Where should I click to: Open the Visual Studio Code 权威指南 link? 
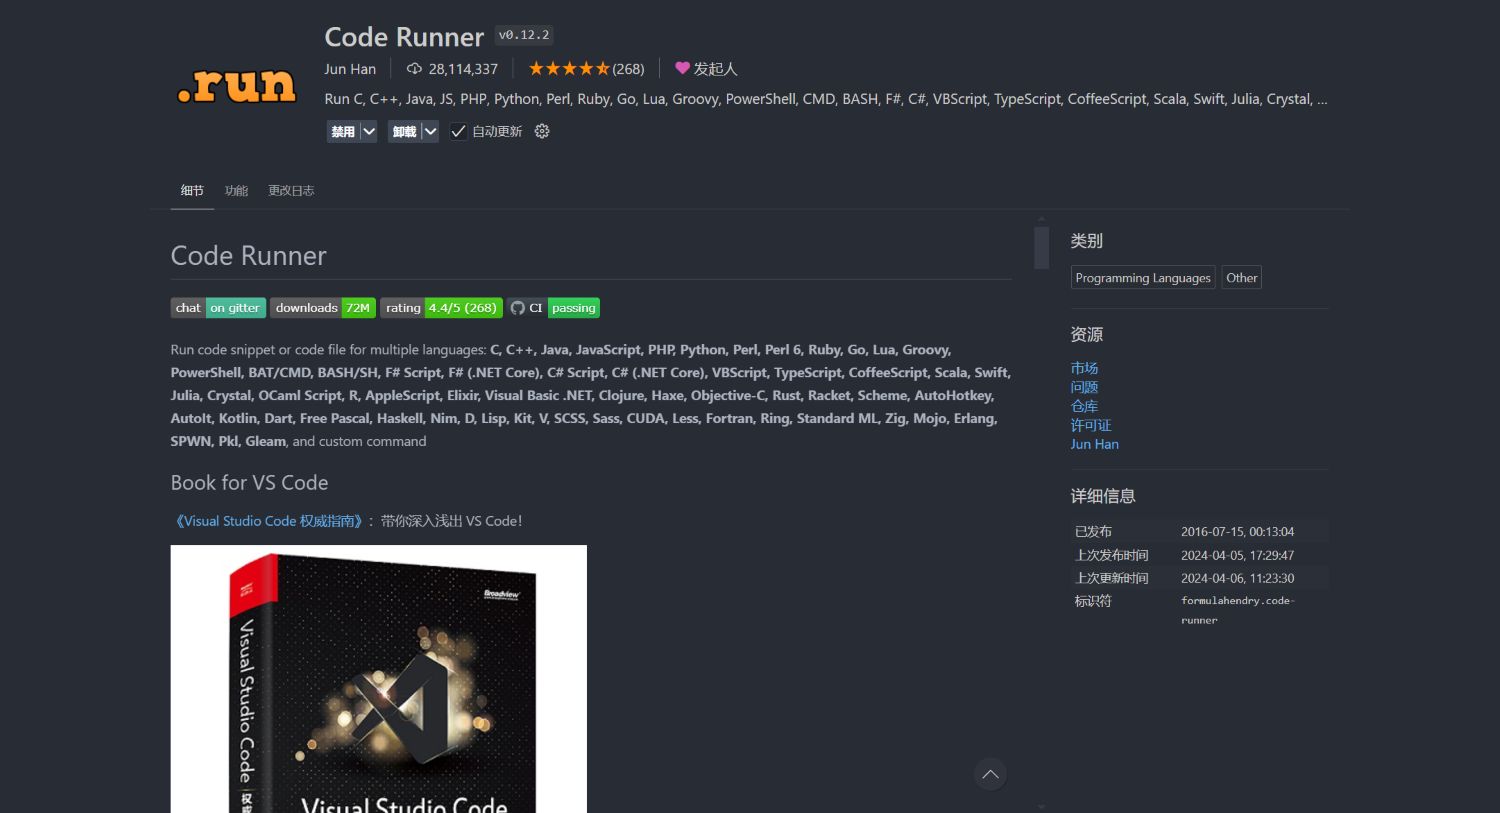pos(269,521)
